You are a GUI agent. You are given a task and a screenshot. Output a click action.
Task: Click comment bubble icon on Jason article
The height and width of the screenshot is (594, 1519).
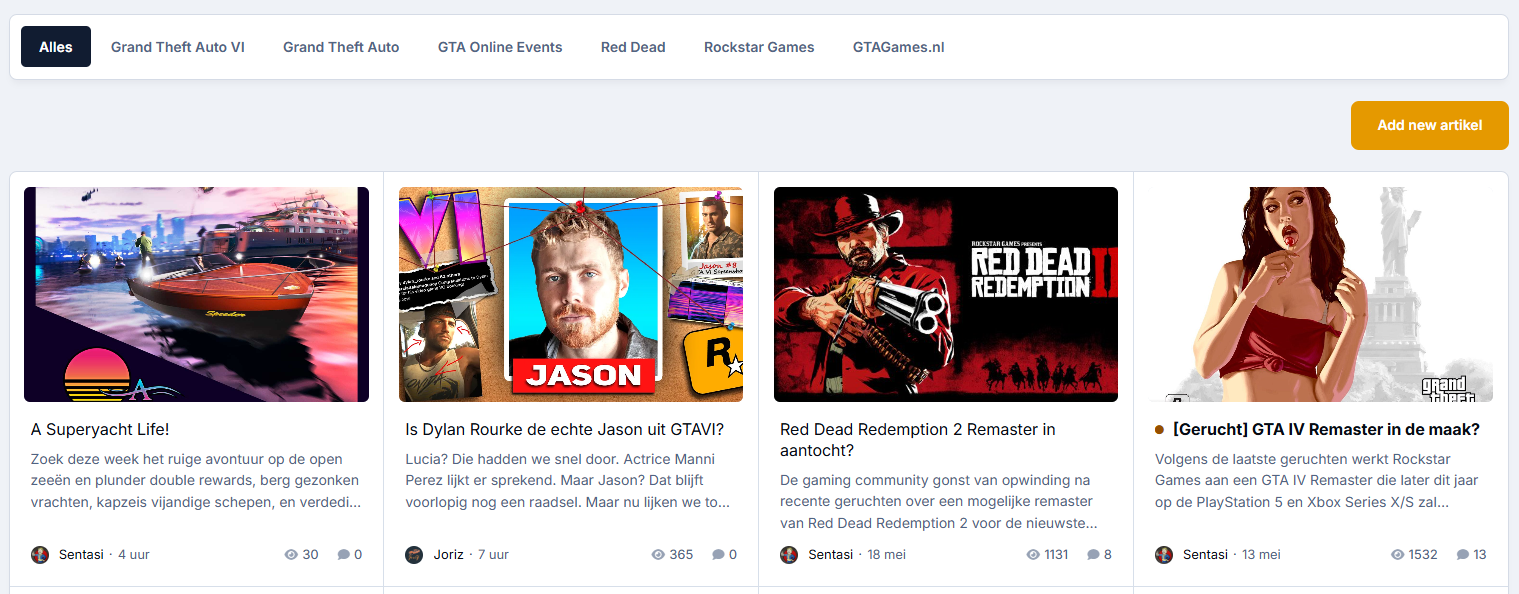coord(718,554)
